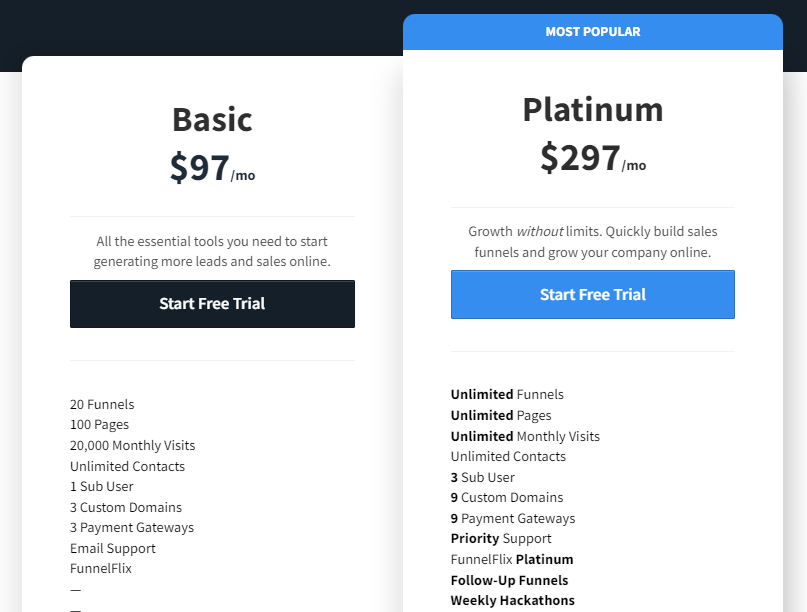The image size is (807, 612).
Task: Click the Weekly Hackathons feature
Action: click(x=513, y=600)
